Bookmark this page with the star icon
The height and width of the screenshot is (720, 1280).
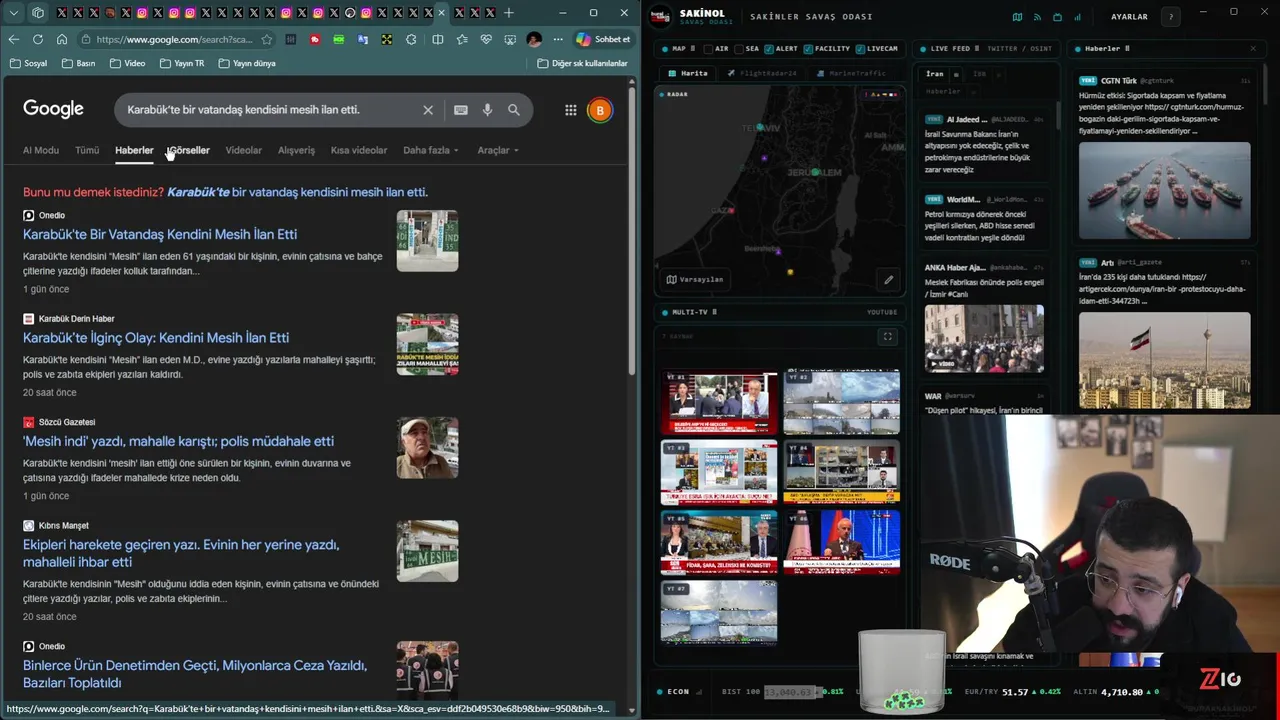(267, 39)
